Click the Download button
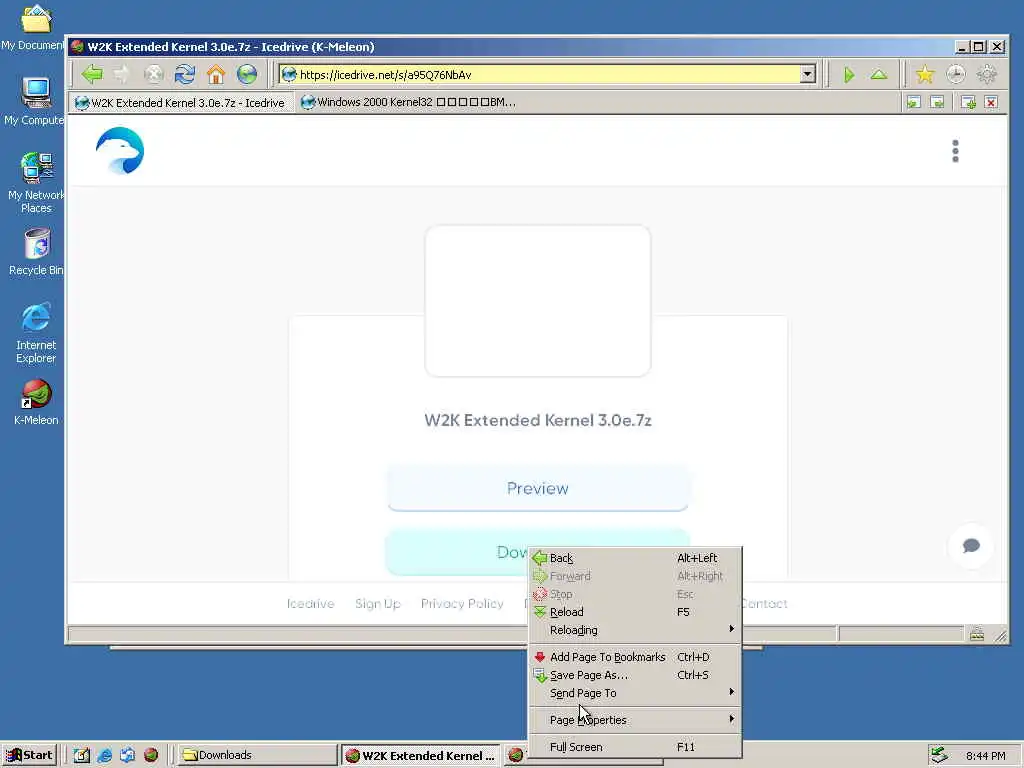This screenshot has height=768, width=1024. point(457,552)
